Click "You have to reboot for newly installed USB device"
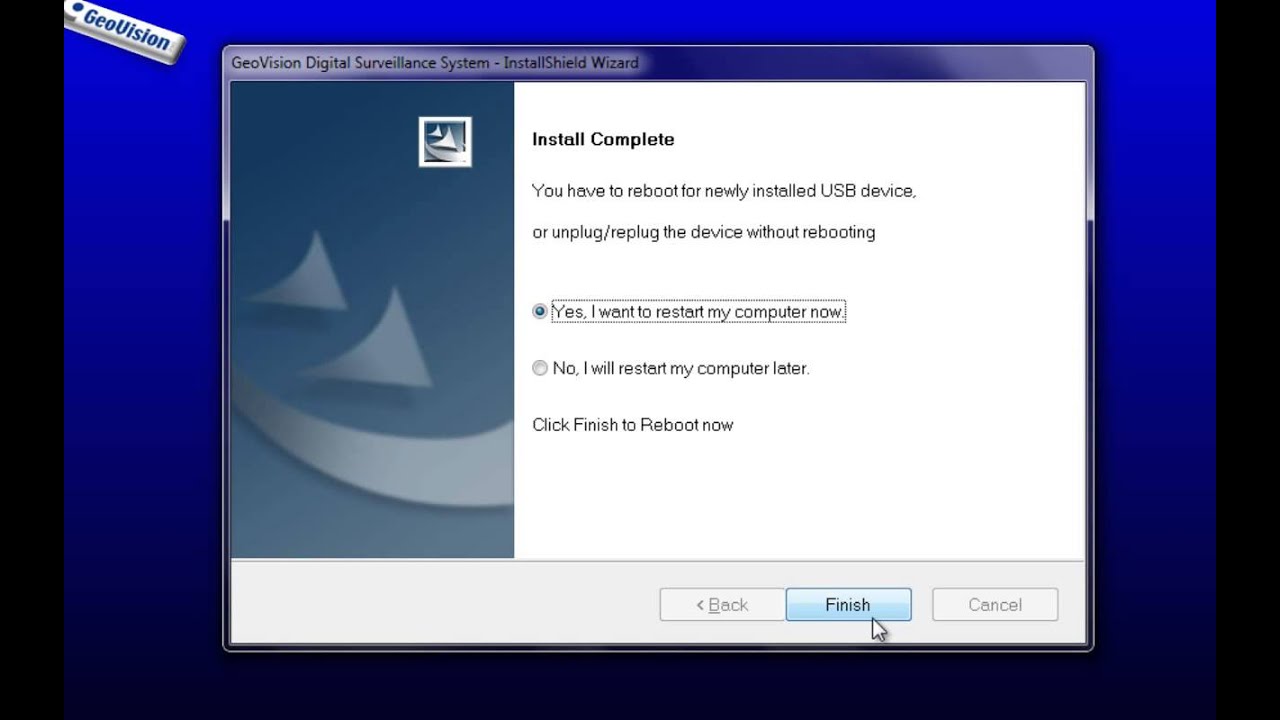 coord(724,191)
